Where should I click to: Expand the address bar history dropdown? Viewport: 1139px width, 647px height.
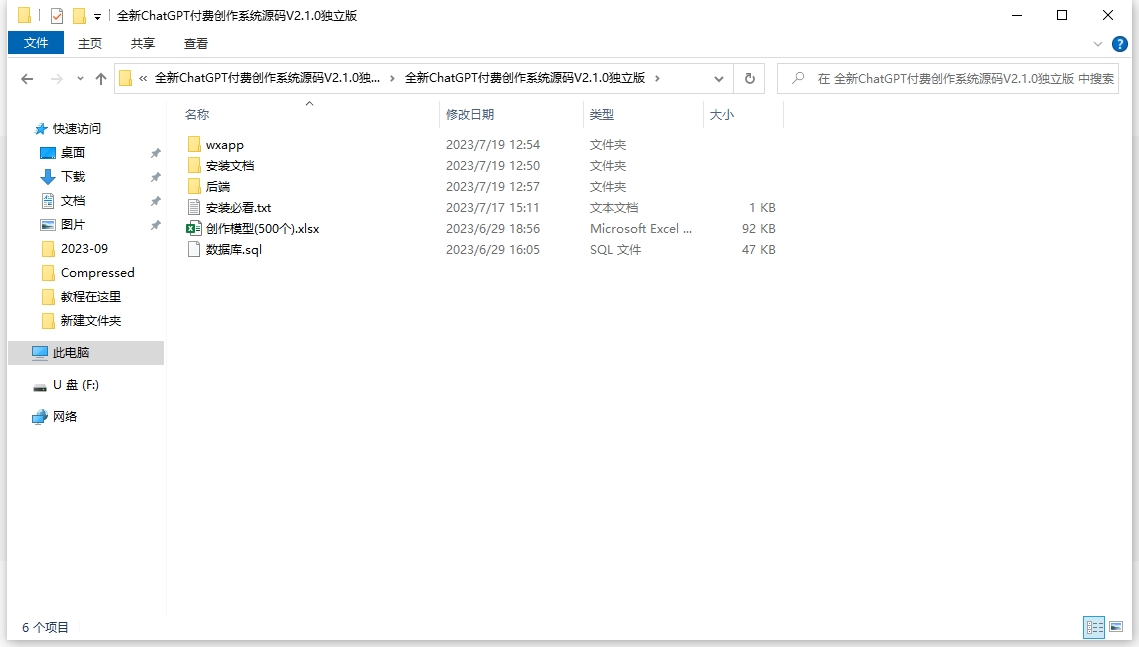click(x=718, y=78)
